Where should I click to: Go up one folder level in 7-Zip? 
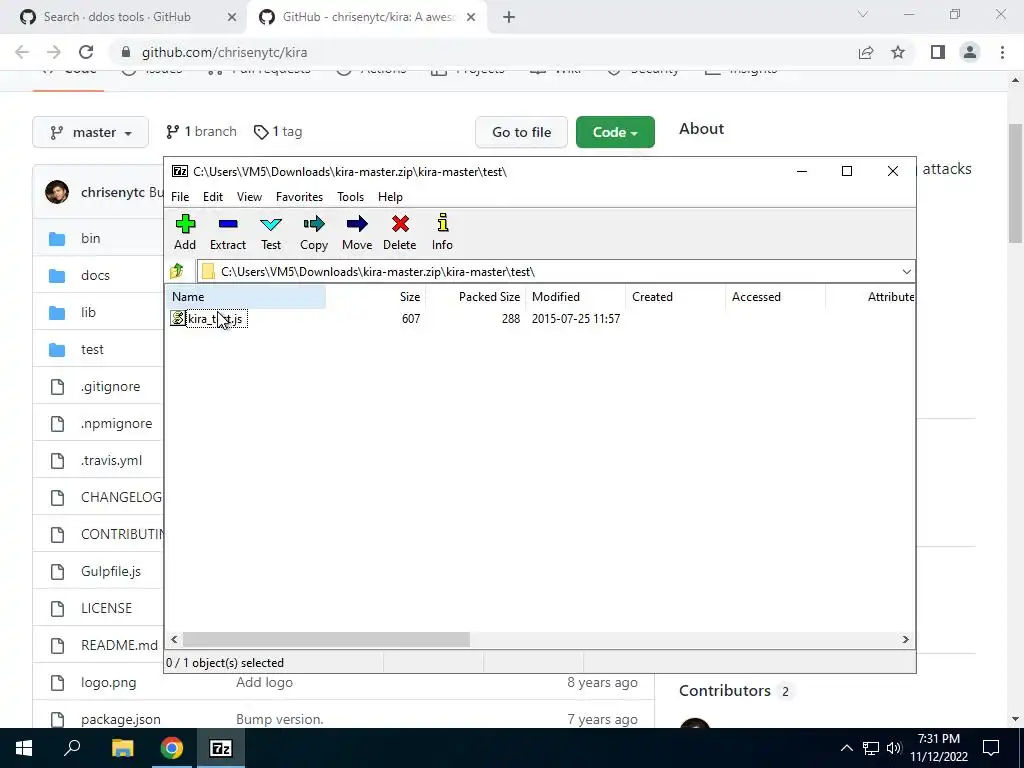click(x=176, y=271)
